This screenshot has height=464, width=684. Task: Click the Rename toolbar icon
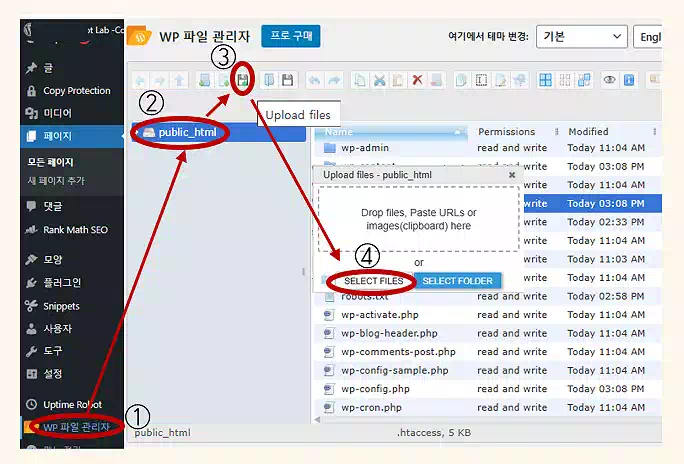pos(481,80)
